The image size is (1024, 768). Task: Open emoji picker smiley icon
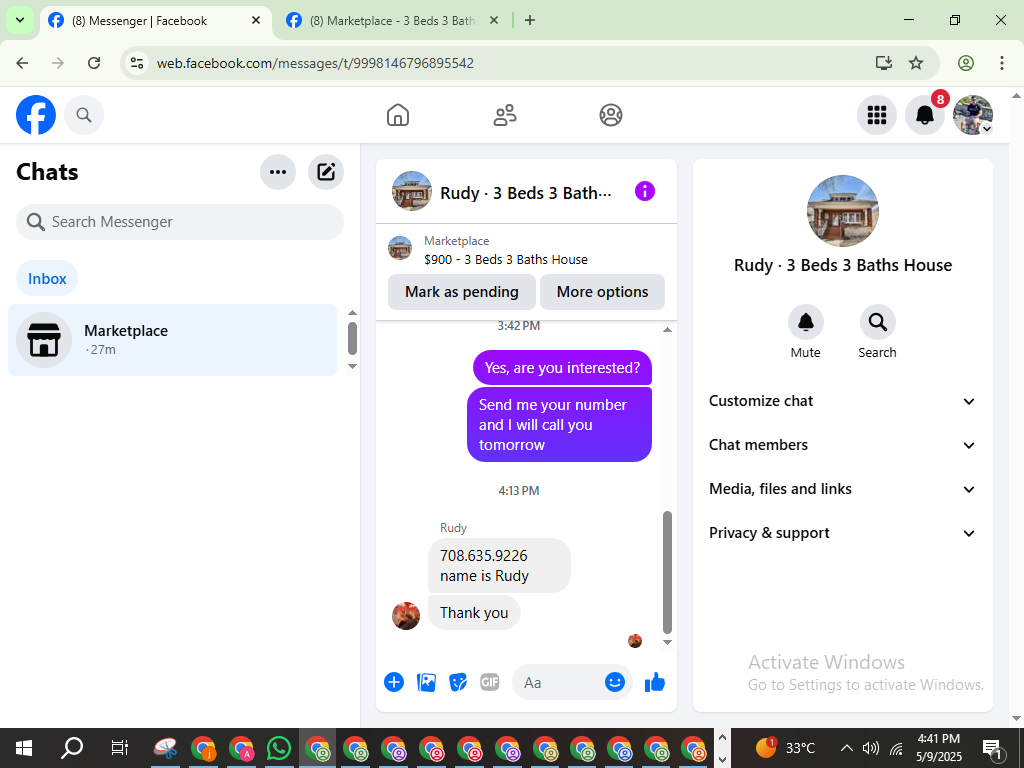click(615, 682)
